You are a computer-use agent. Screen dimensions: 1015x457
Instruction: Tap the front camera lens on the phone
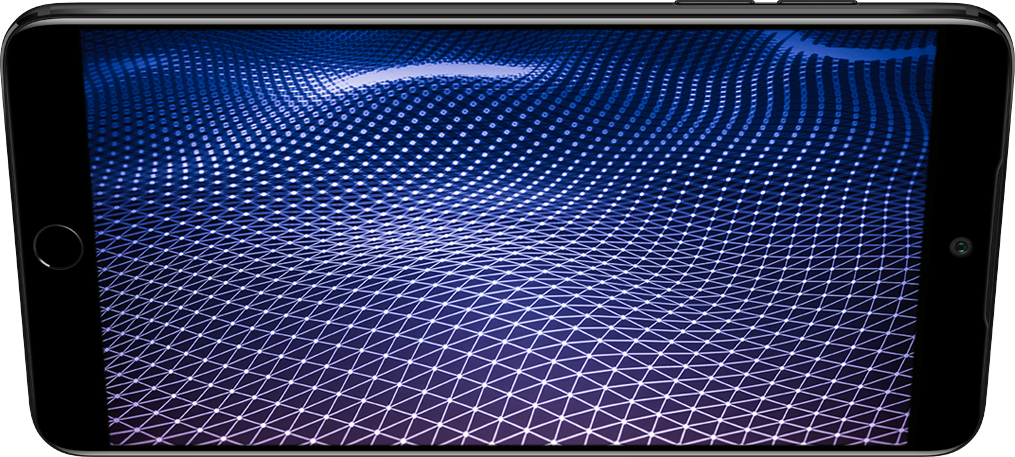(x=961, y=247)
